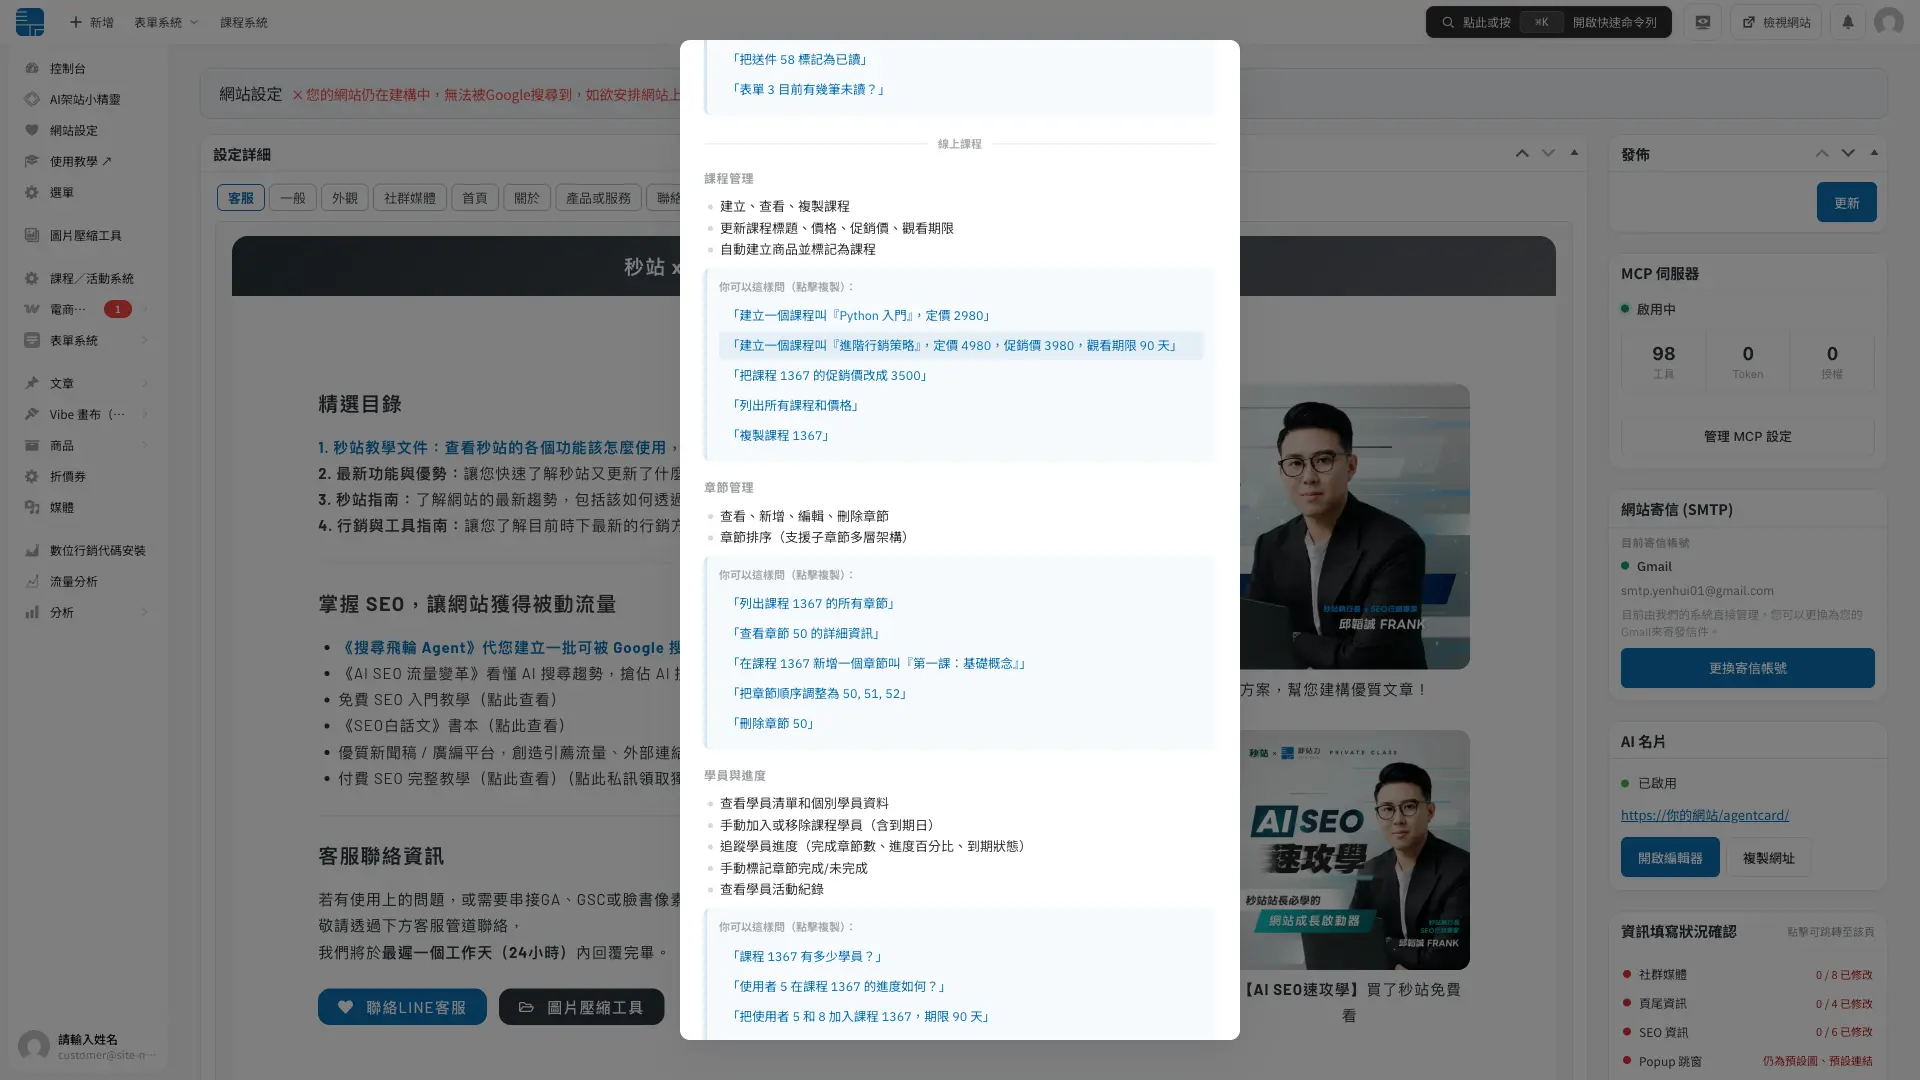Open 商品 in sidebar
The image size is (1920, 1080).
pos(62,445)
